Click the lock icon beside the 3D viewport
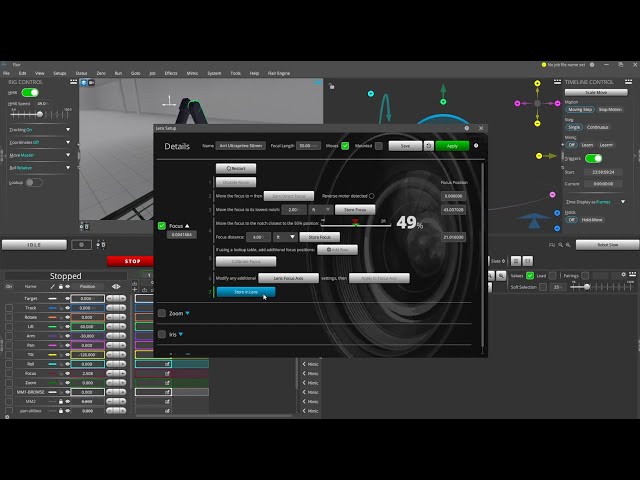The height and width of the screenshot is (480, 640). 331,86
